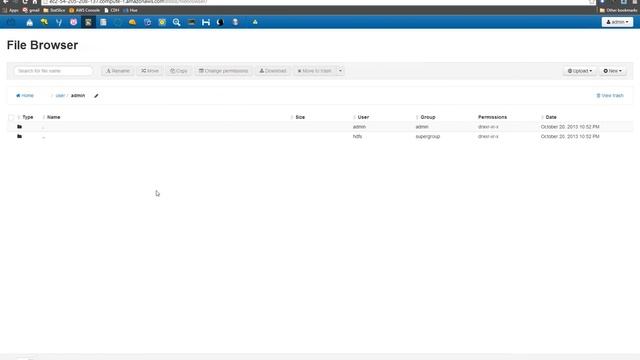The width and height of the screenshot is (640, 360).
Task: Open the CDH bookmark
Action: tap(112, 10)
